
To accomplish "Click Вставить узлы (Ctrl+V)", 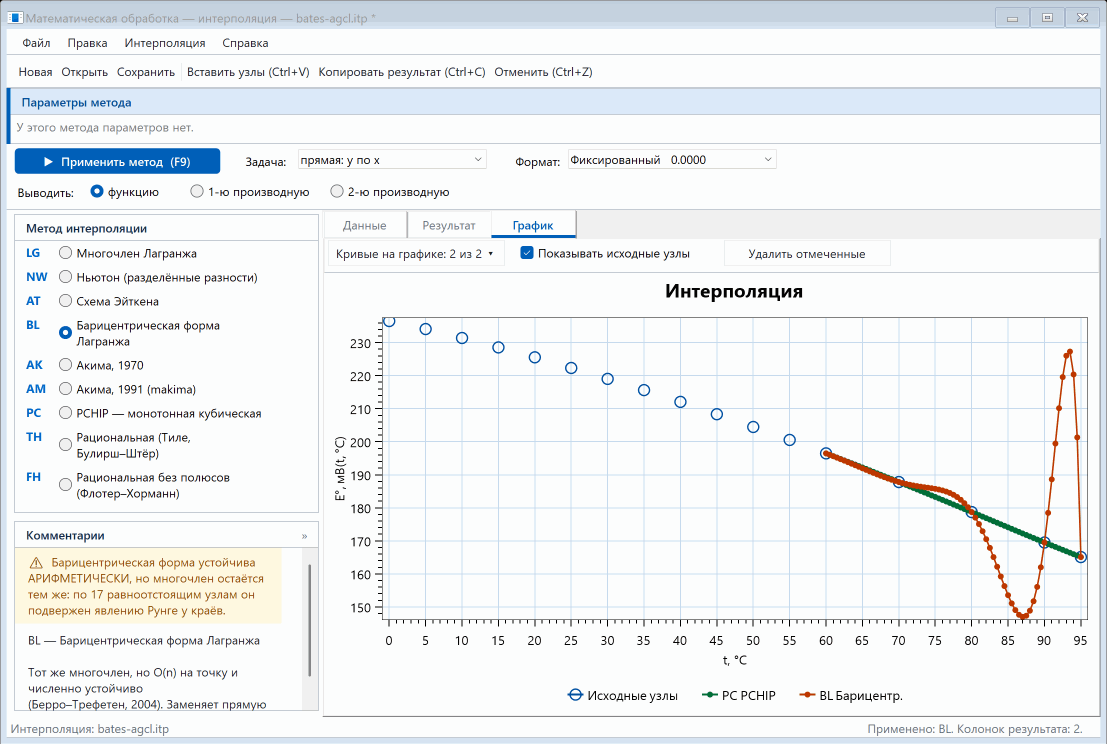I will click(249, 72).
